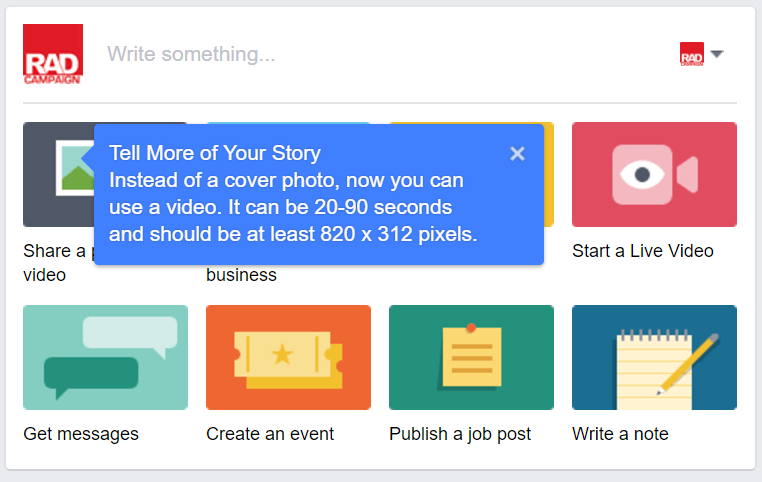Image resolution: width=762 pixels, height=482 pixels.
Task: Click the light blue tile above the tooltip
Action: (288, 123)
